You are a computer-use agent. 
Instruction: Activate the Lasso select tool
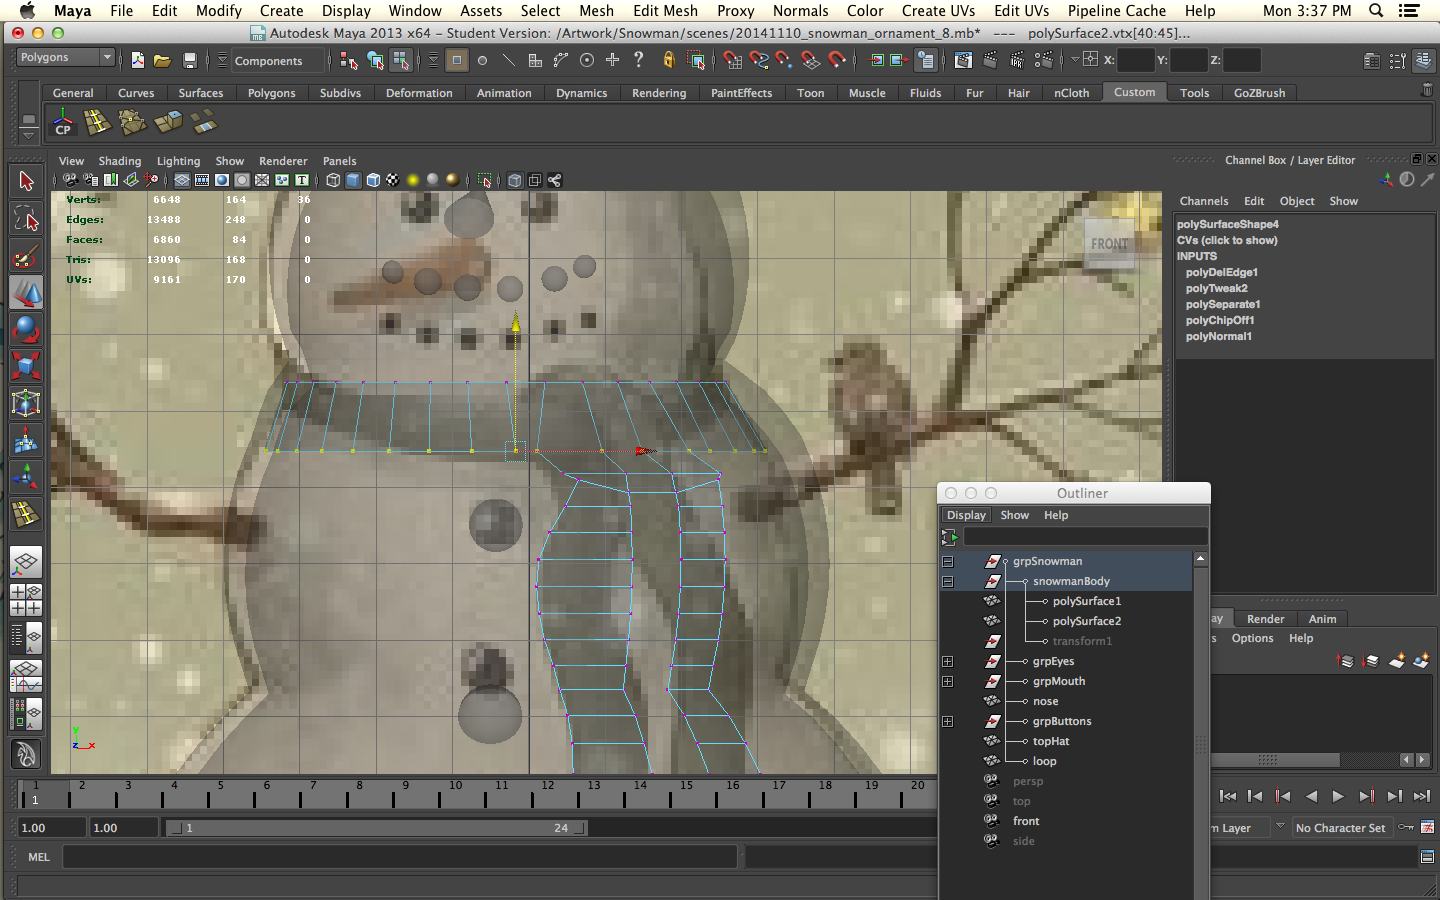(26, 218)
